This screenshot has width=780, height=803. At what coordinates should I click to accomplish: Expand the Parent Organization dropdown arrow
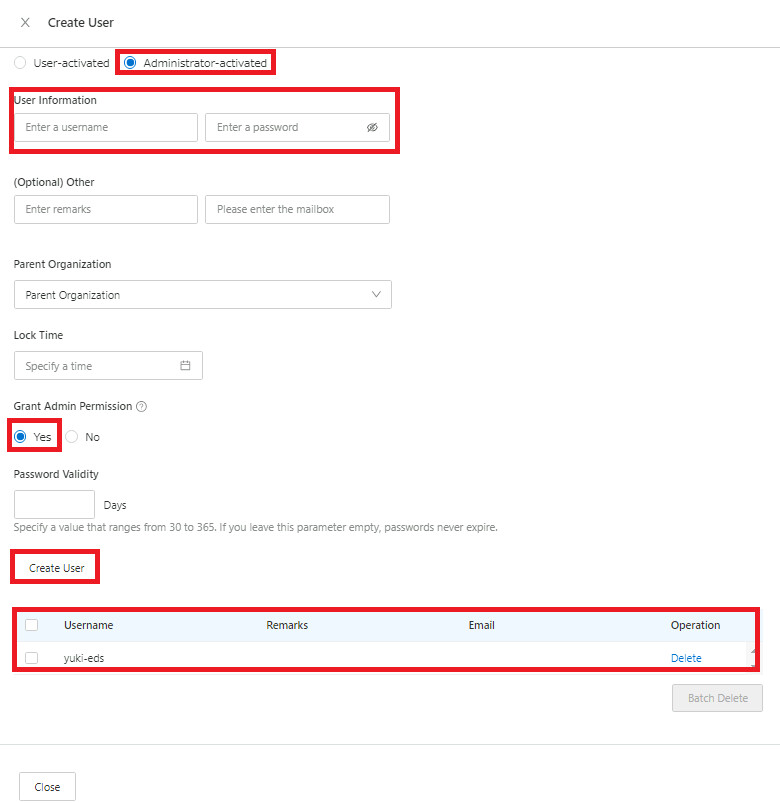click(x=376, y=295)
